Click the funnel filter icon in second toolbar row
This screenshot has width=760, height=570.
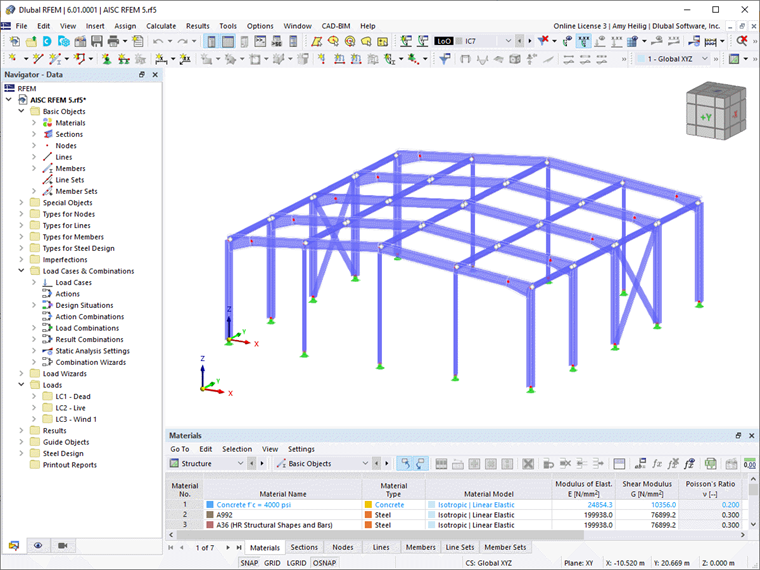(444, 59)
